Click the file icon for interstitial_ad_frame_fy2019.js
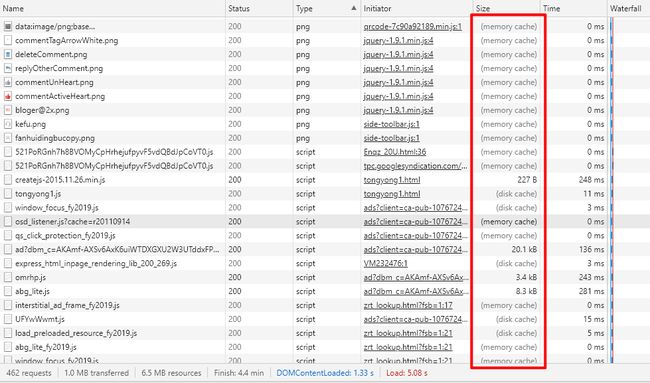 pyautogui.click(x=7, y=305)
